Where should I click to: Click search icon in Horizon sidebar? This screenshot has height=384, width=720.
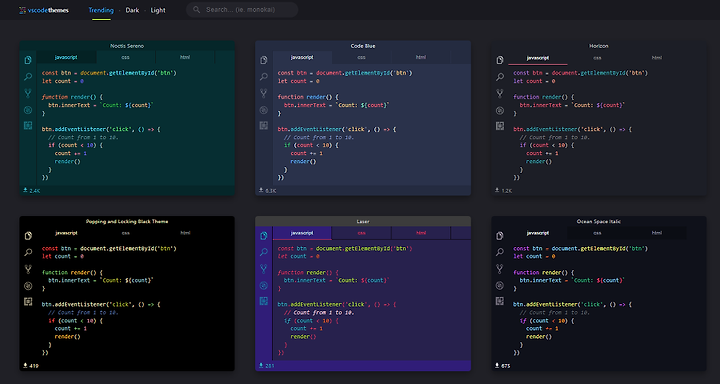coord(500,77)
